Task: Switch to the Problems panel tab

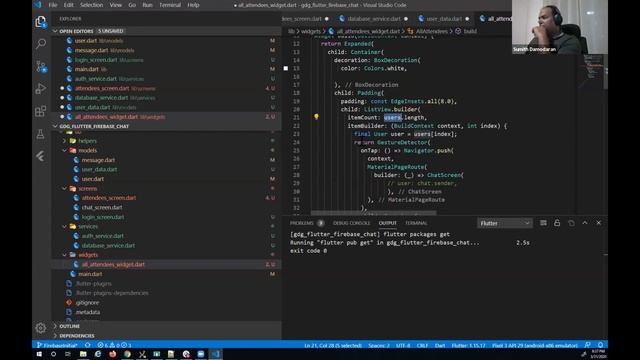Action: pyautogui.click(x=301, y=223)
